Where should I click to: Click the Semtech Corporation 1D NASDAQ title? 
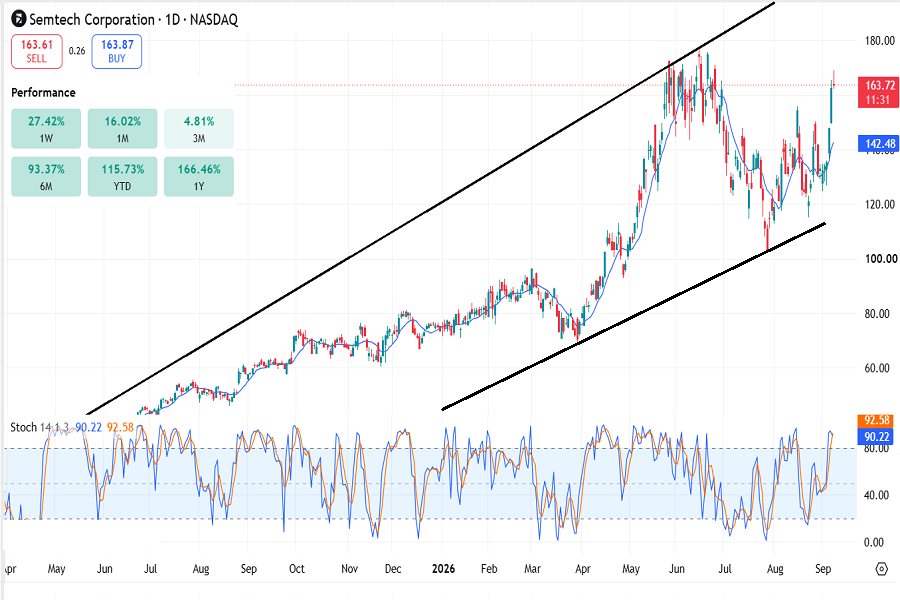(133, 20)
